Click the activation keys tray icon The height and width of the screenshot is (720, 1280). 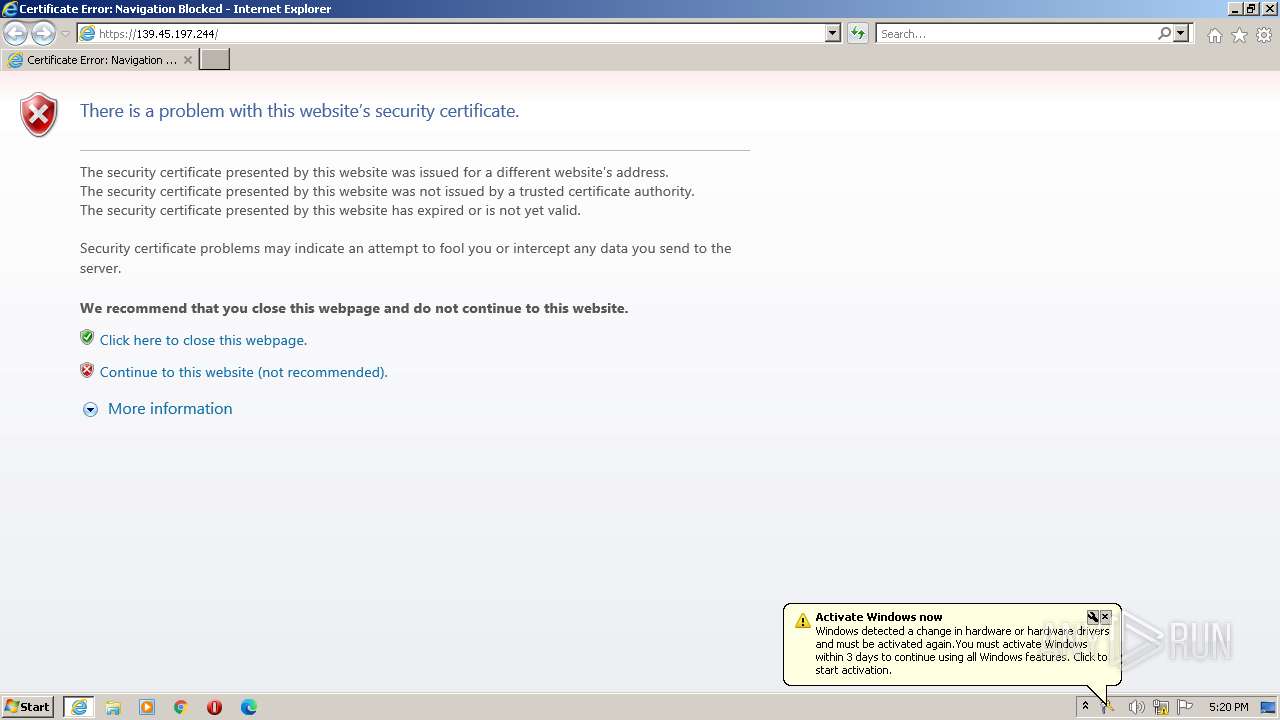tap(1108, 707)
